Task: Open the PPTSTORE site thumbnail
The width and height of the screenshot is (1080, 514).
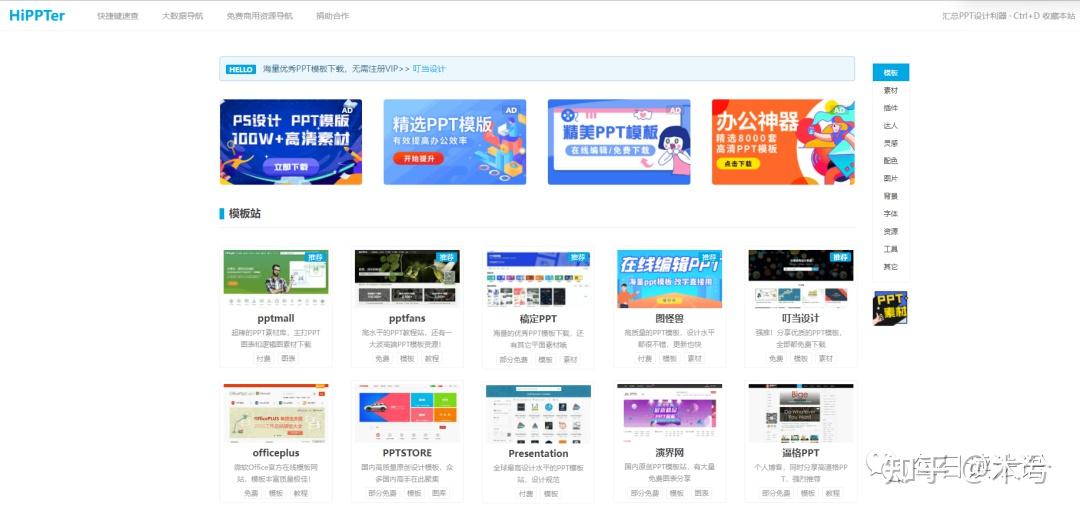Action: [407, 413]
